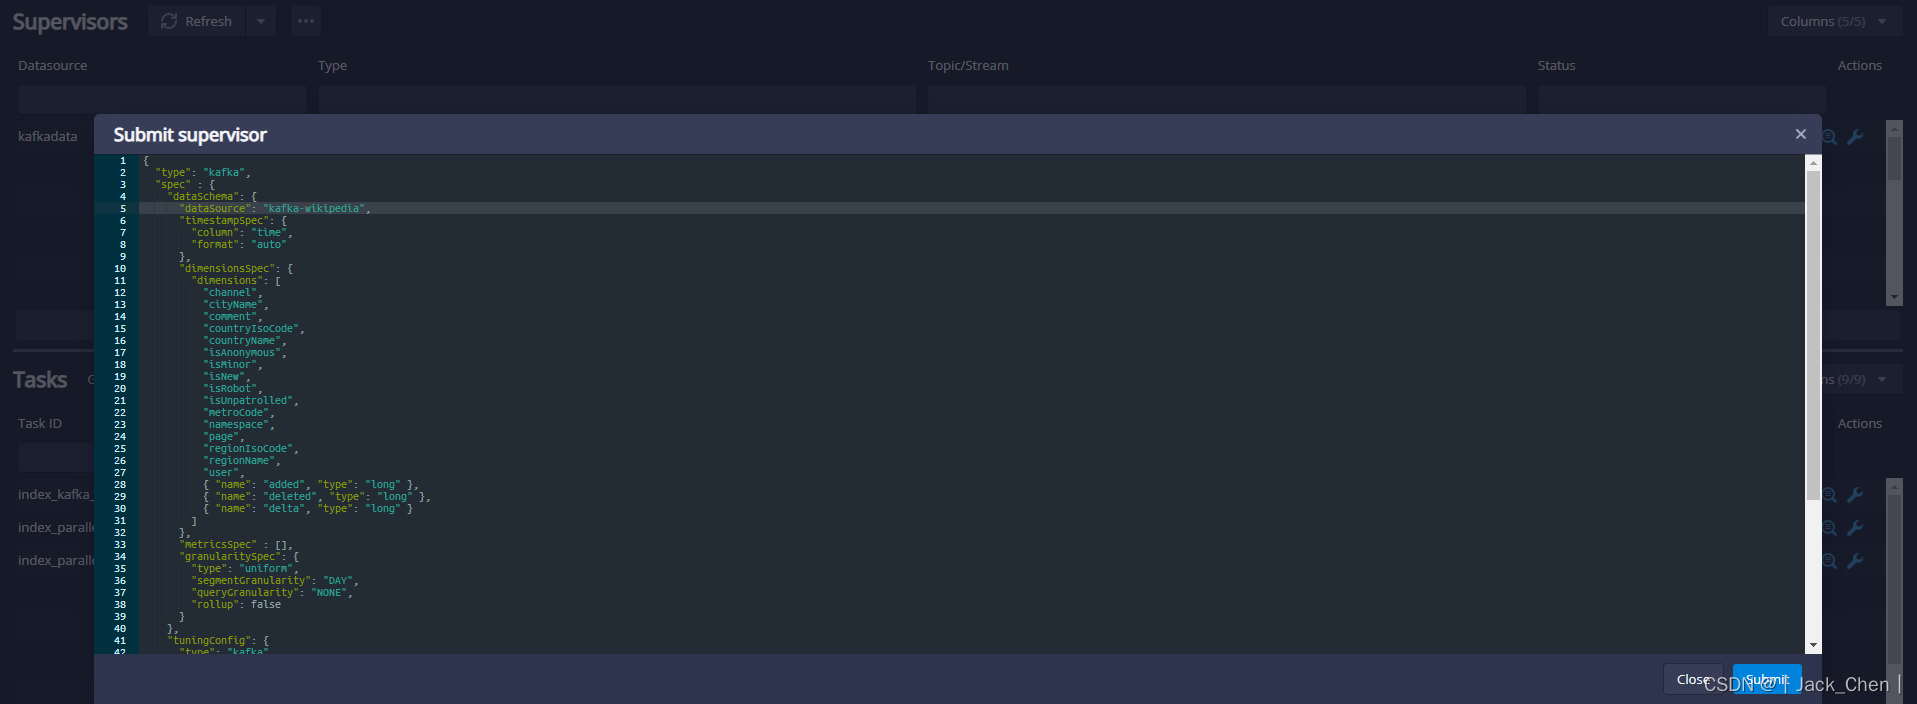Click the "metroCode" dimension entry
The width and height of the screenshot is (1917, 704).
coord(237,413)
